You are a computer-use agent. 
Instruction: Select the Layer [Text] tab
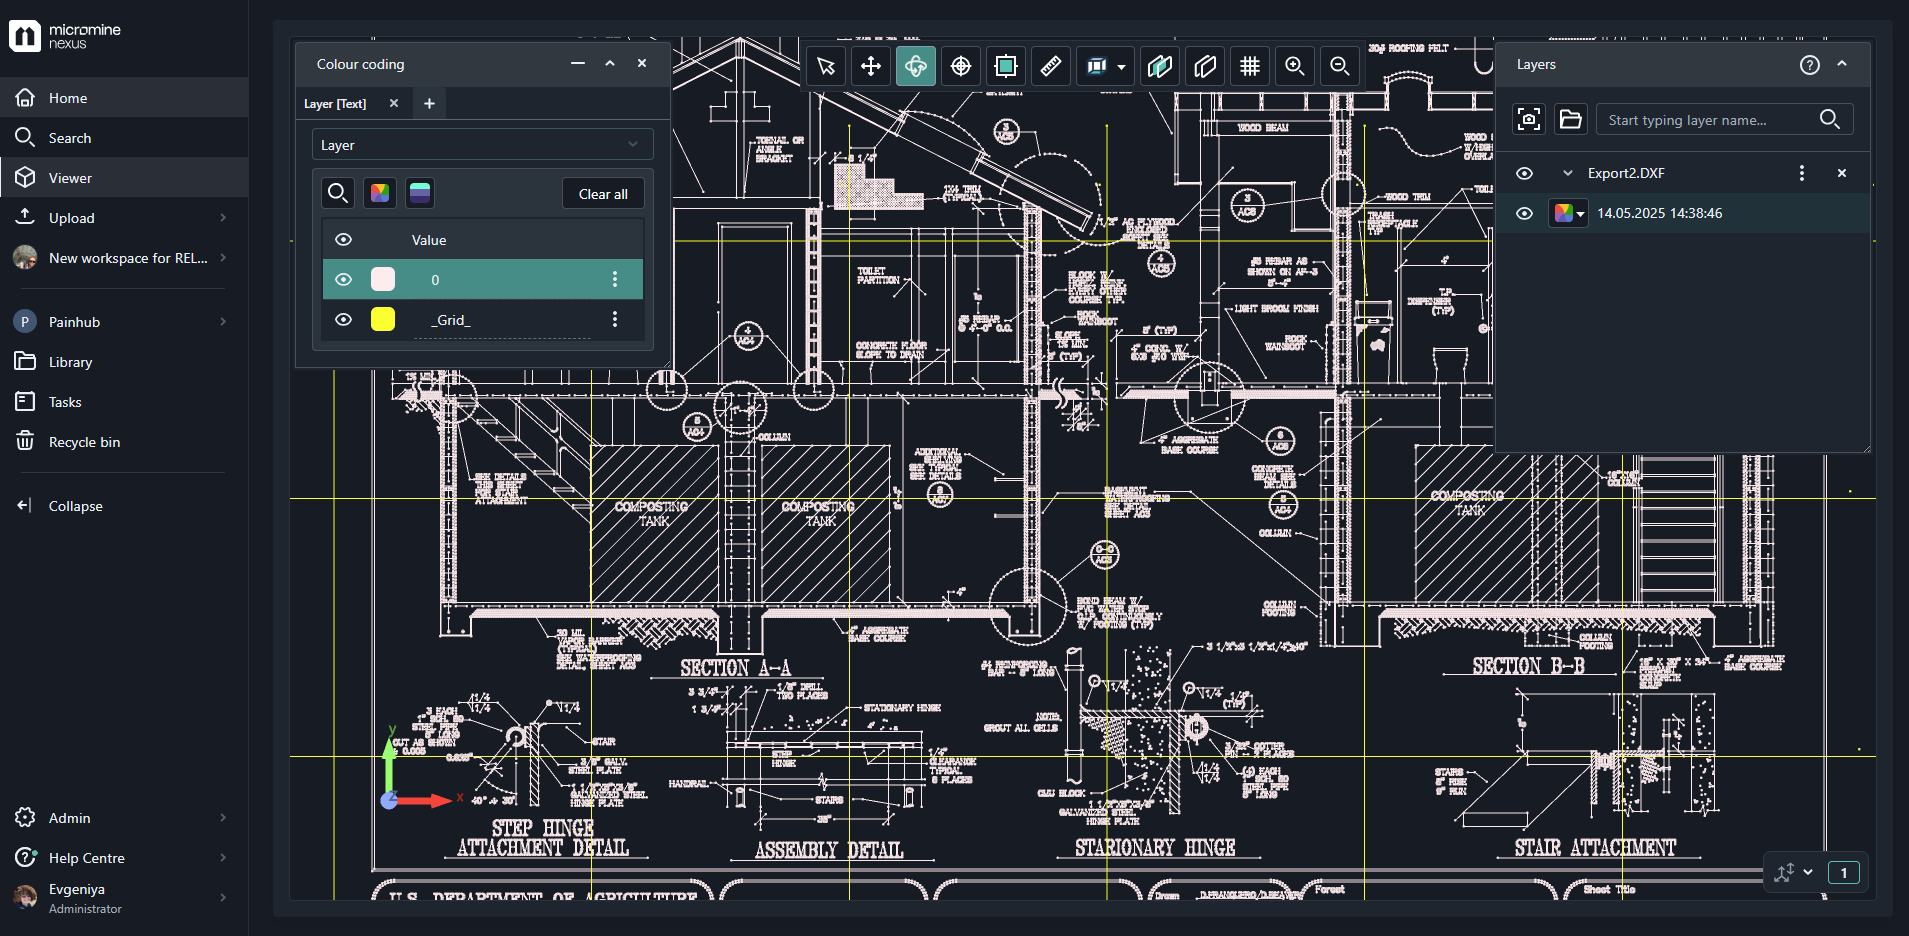tap(336, 104)
